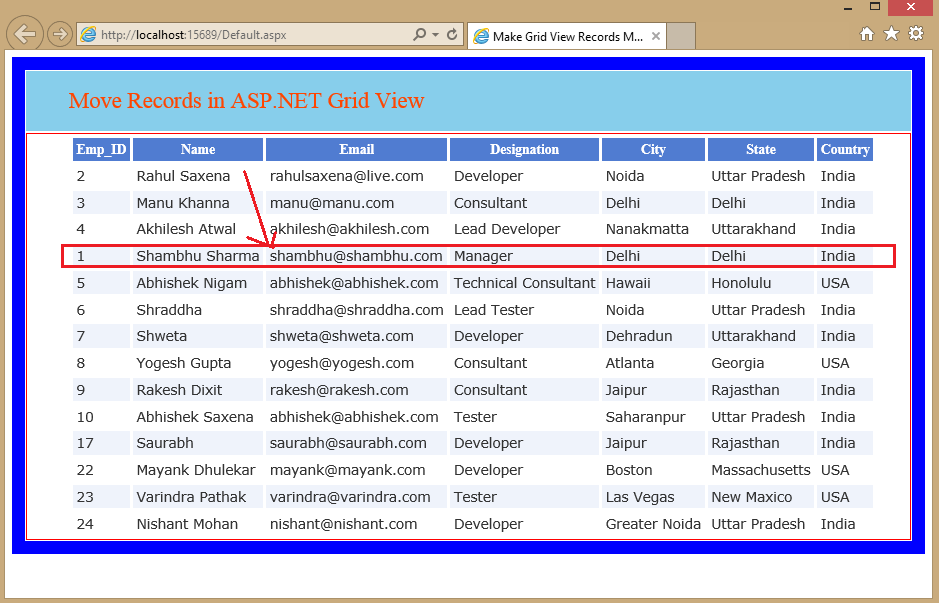The height and width of the screenshot is (603, 939).
Task: Click the State column header
Action: click(x=761, y=149)
